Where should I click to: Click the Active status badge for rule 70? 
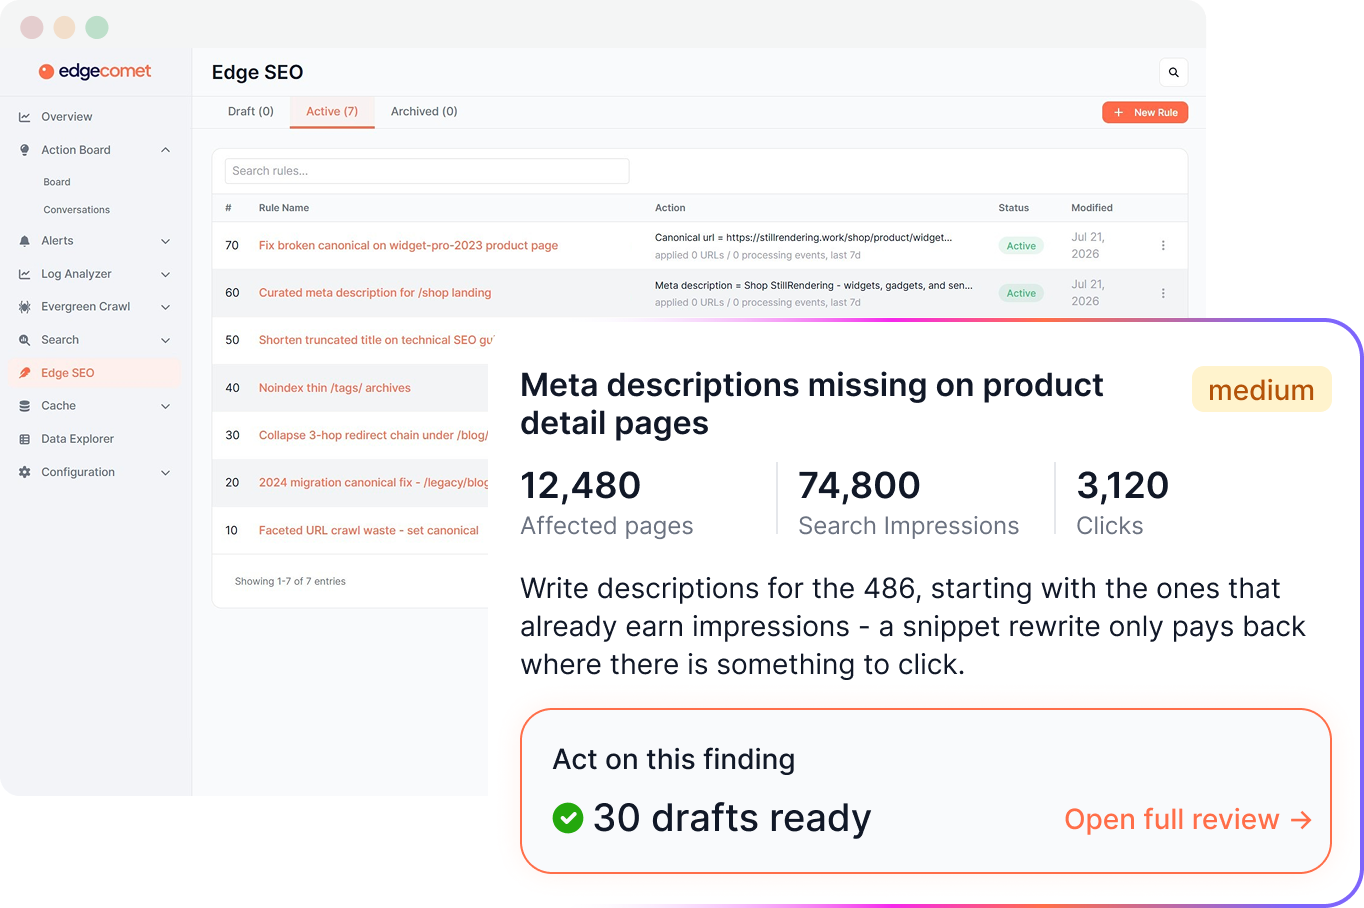pyautogui.click(x=1021, y=246)
